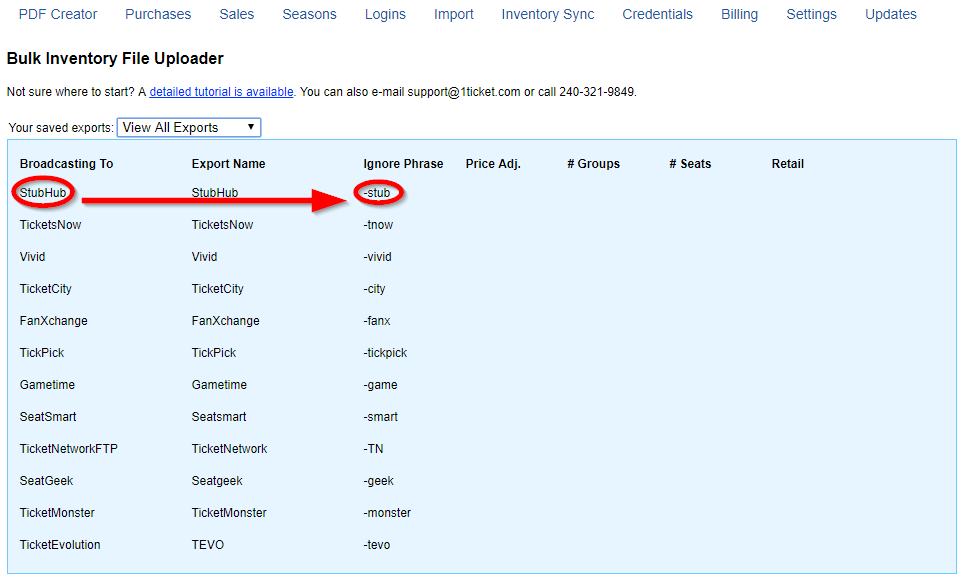This screenshot has width=966, height=582.
Task: Click the -stub ignore phrase
Action: tap(377, 193)
